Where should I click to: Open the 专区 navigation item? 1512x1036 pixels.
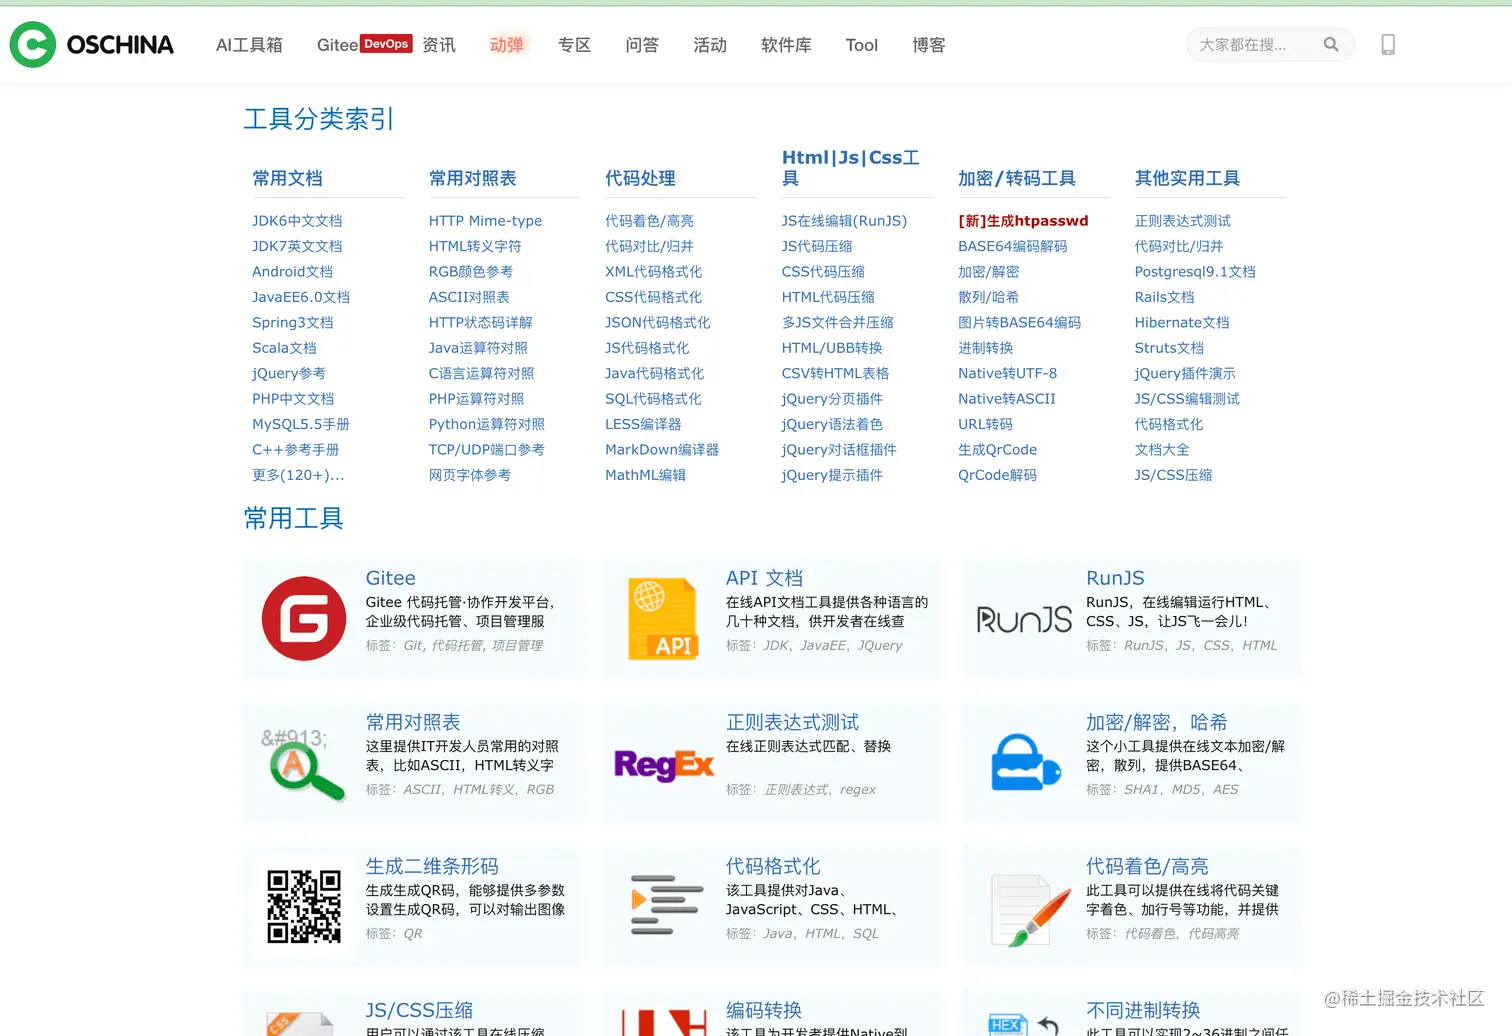tap(574, 45)
